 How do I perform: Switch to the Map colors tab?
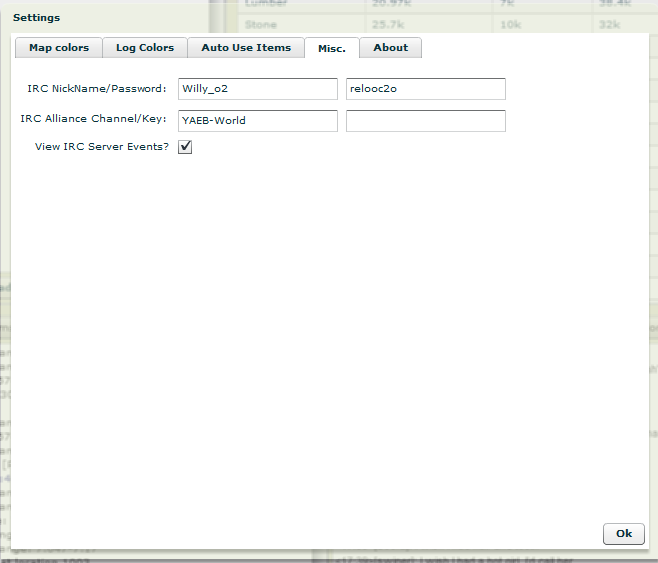pyautogui.click(x=58, y=48)
